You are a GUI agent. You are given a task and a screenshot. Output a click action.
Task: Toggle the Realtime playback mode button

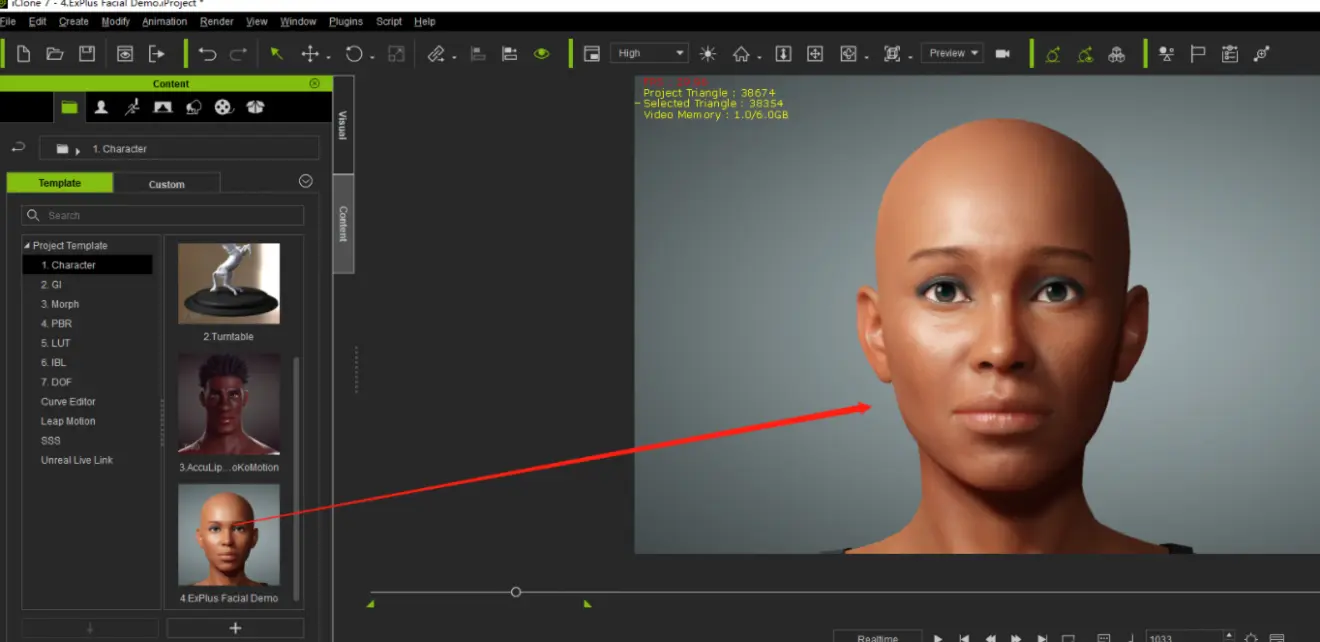tap(877, 637)
